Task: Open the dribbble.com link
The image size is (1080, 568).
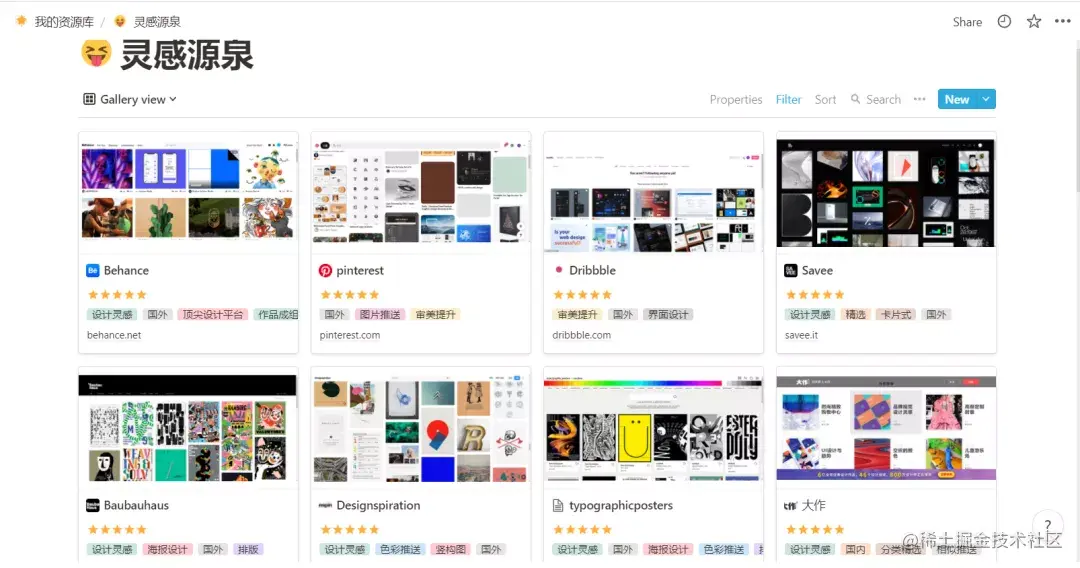Action: click(581, 335)
